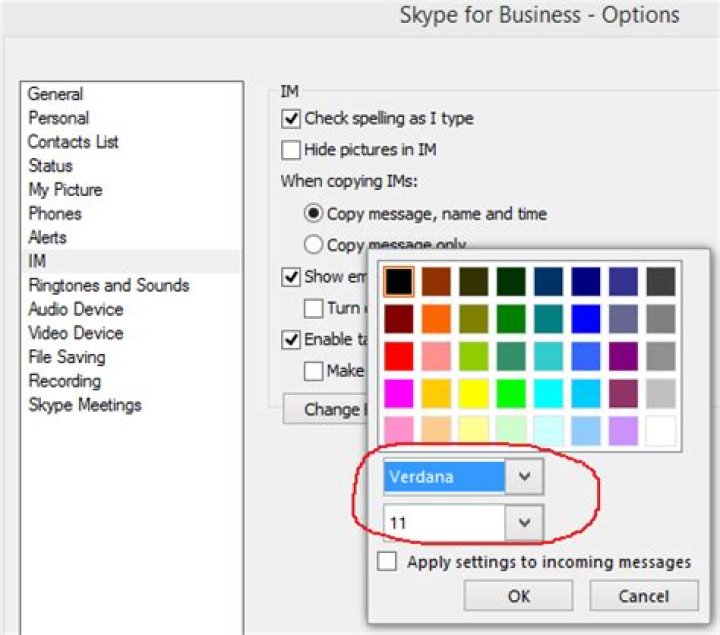Expand the Verdana font dropdown arrow
The height and width of the screenshot is (635, 720).
pos(524,476)
